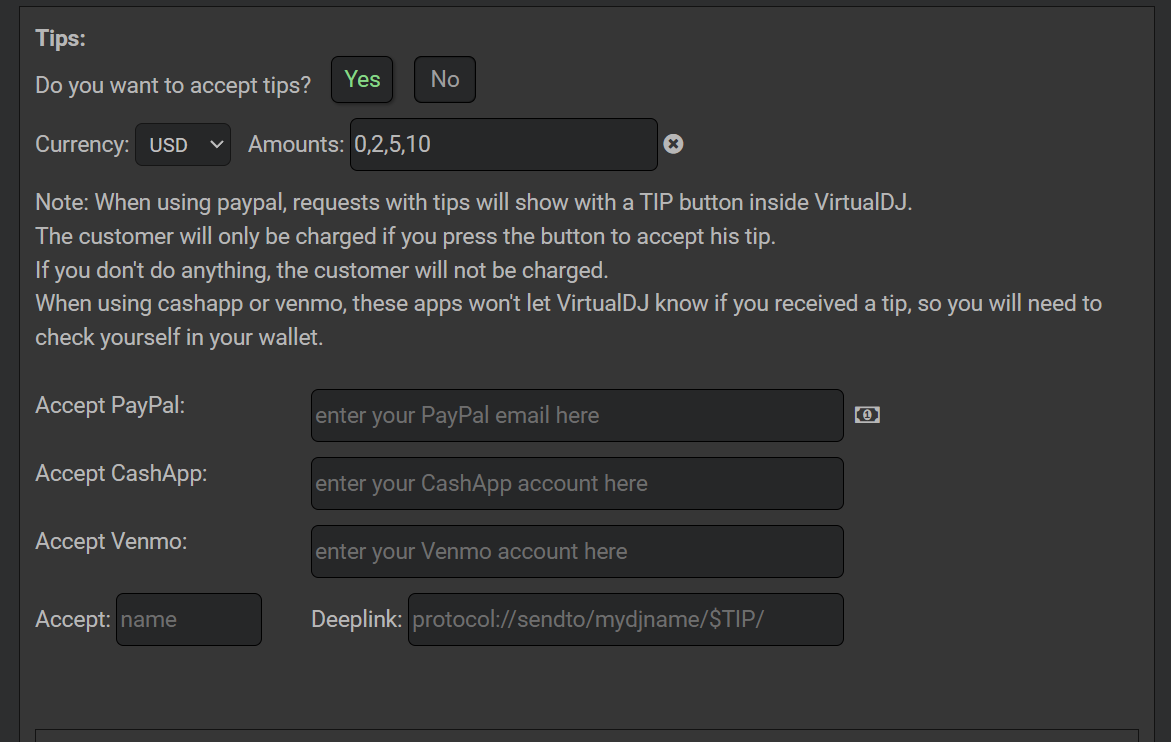This screenshot has height=742, width=1171.
Task: Click the note about PayPal TIP button
Action: coord(473,202)
